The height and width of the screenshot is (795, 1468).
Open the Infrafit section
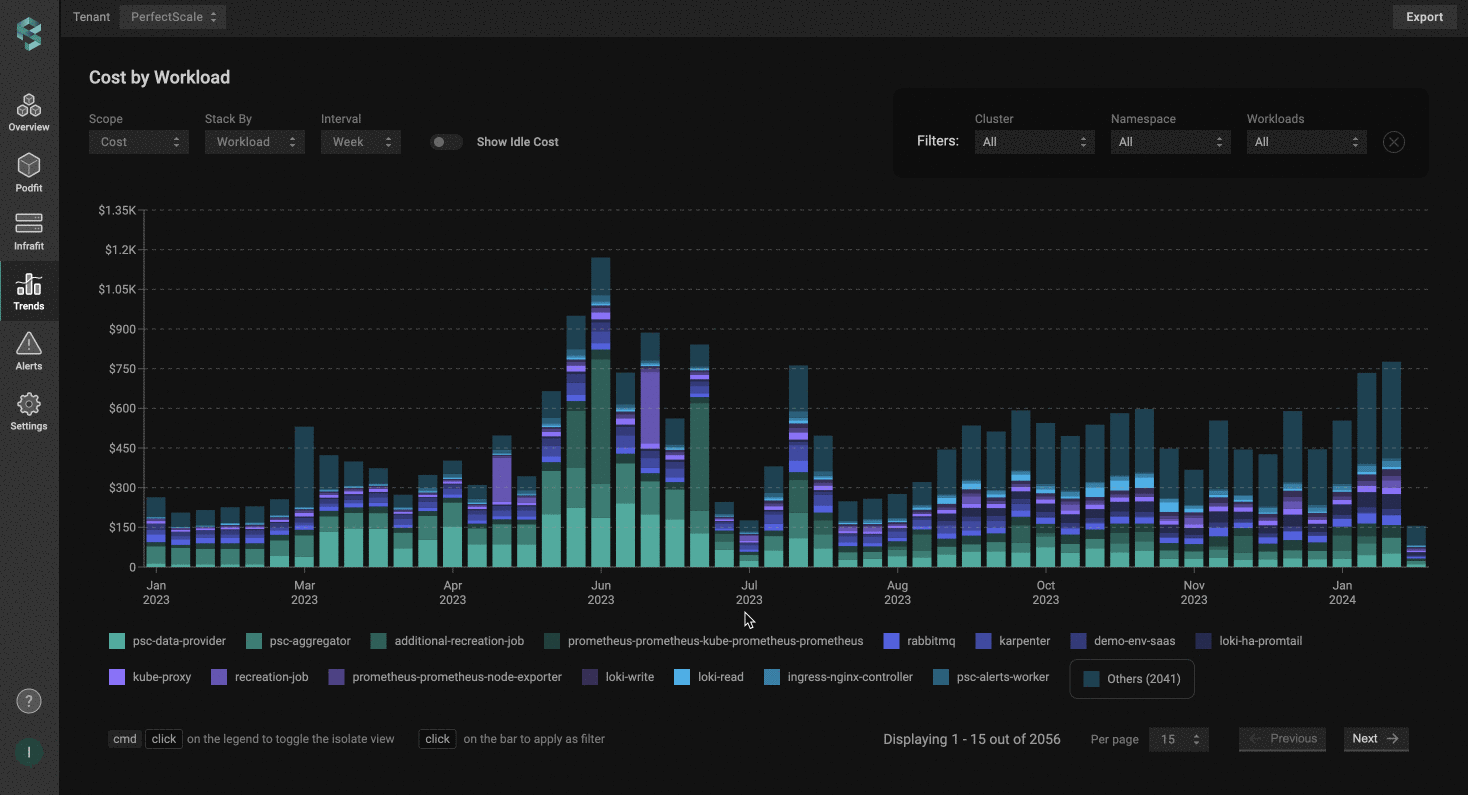click(29, 224)
